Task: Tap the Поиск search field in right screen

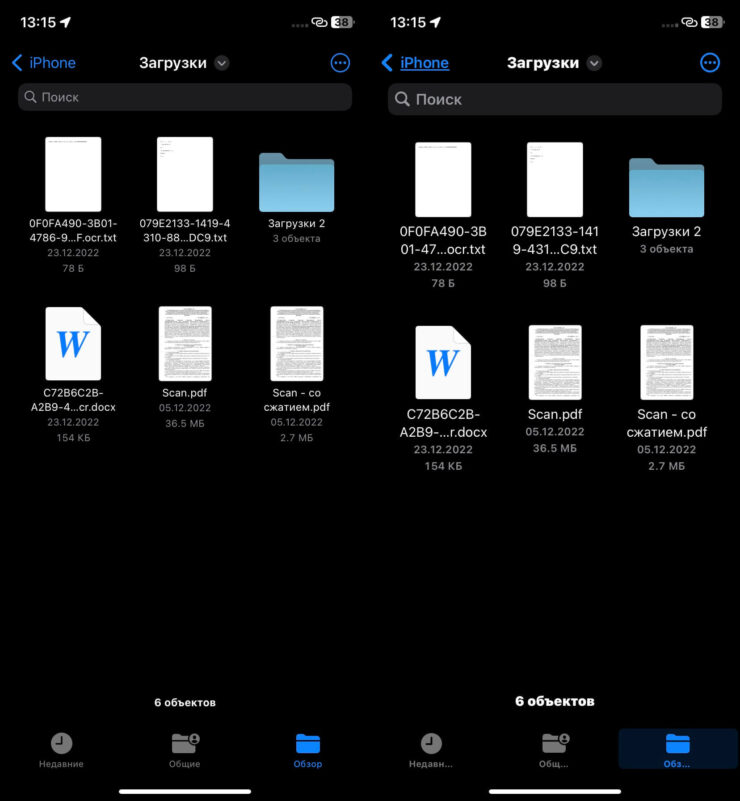Action: click(555, 99)
